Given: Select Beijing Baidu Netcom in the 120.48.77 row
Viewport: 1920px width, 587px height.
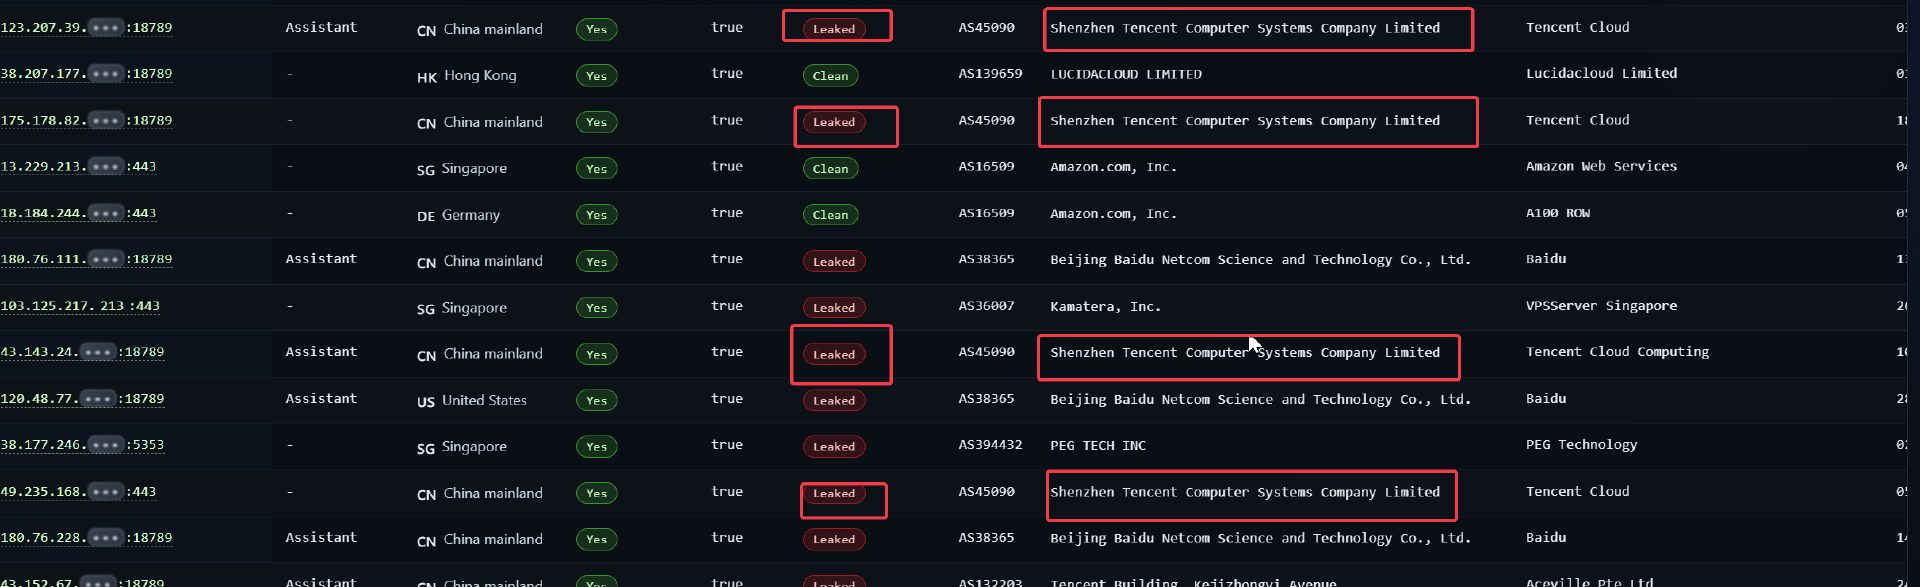Looking at the screenshot, I should (1260, 399).
